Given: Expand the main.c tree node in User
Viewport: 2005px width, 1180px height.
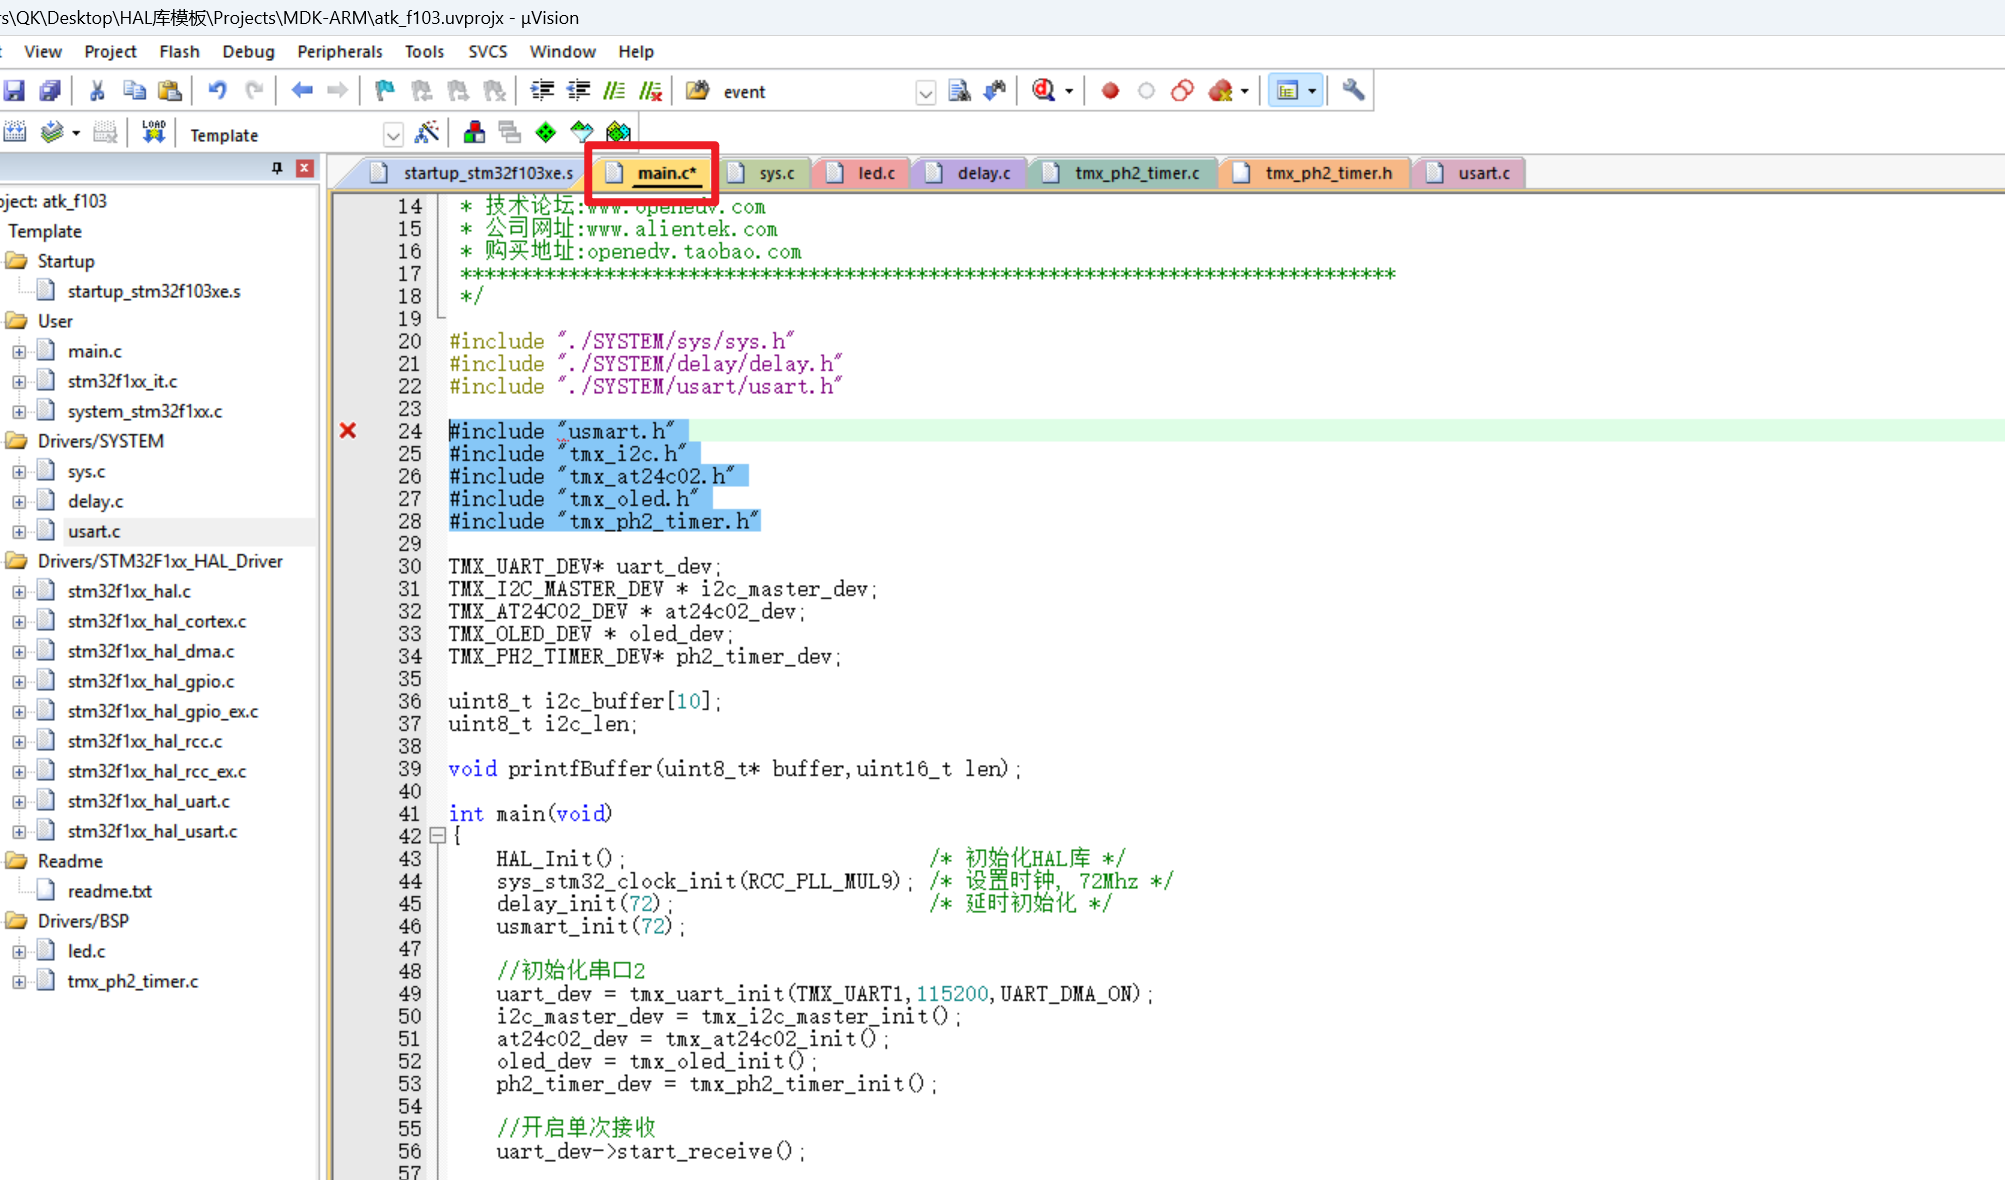Looking at the screenshot, I should tap(19, 352).
